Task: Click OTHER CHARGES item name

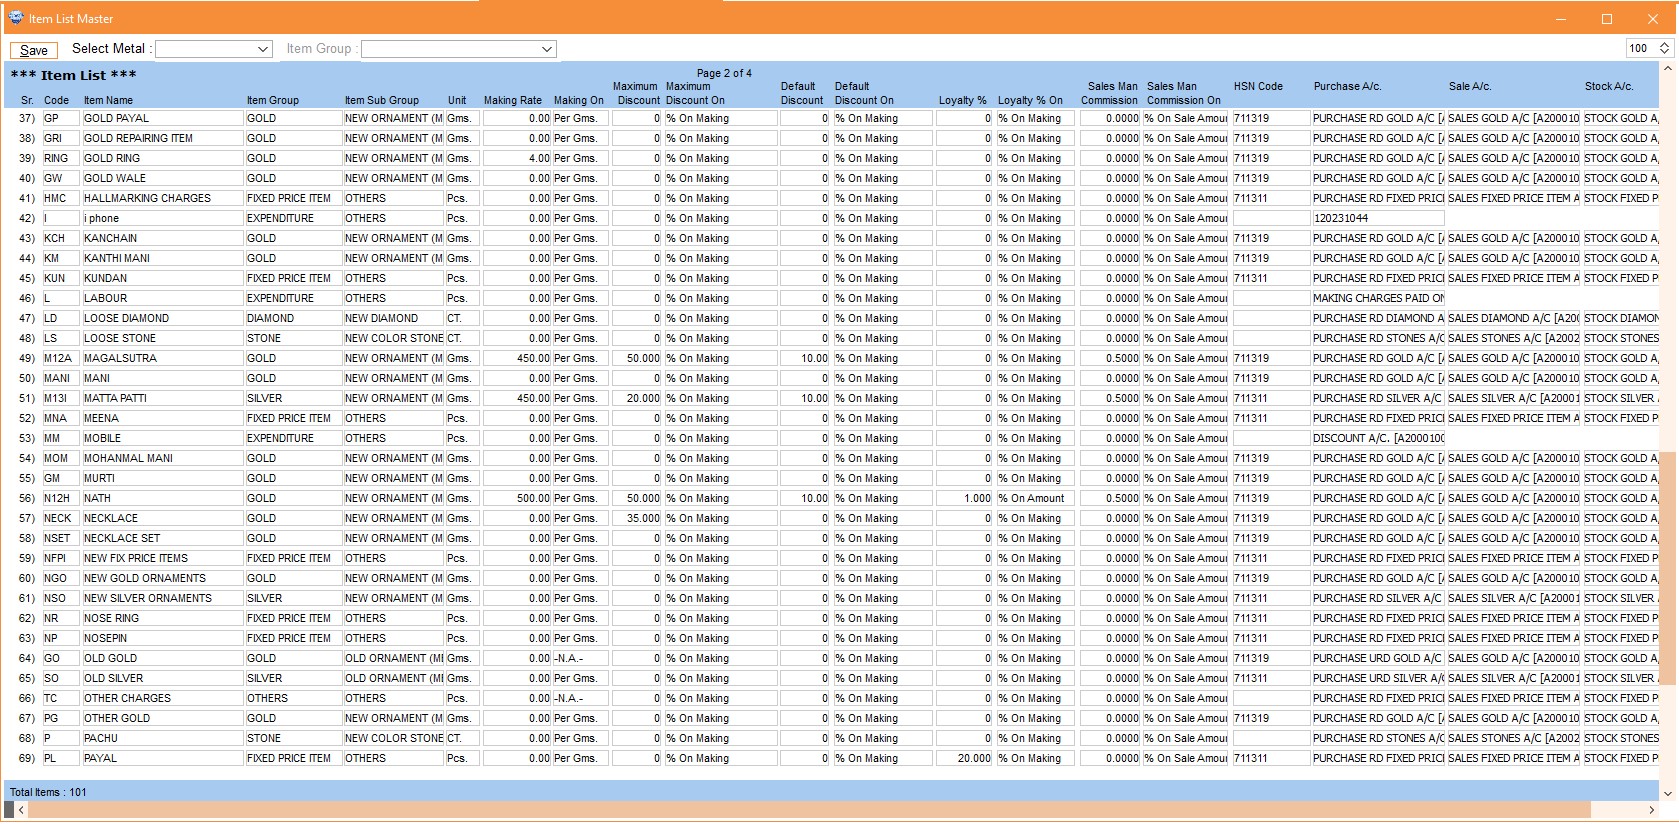Action: 163,698
